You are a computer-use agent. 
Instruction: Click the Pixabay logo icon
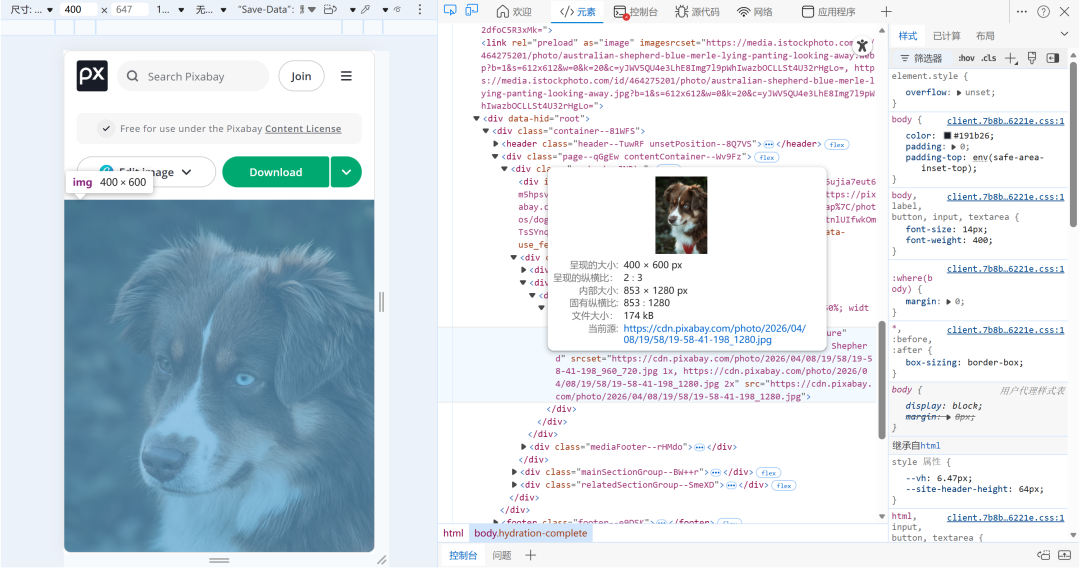pos(92,76)
